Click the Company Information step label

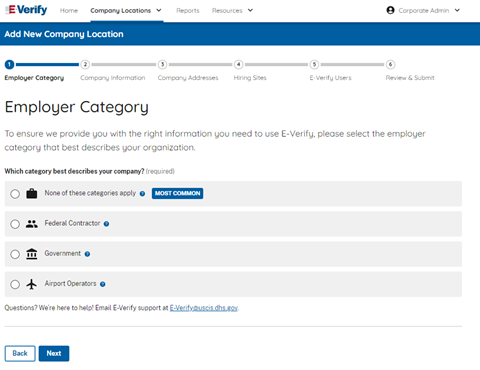(x=113, y=78)
